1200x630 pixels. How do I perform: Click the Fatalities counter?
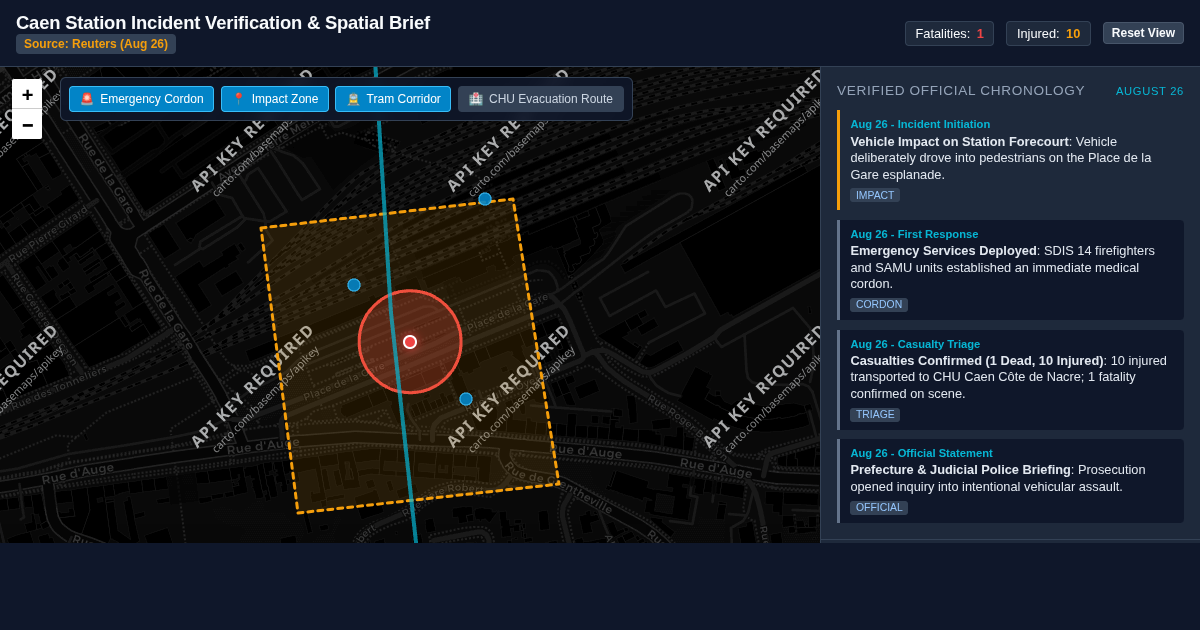point(949,33)
